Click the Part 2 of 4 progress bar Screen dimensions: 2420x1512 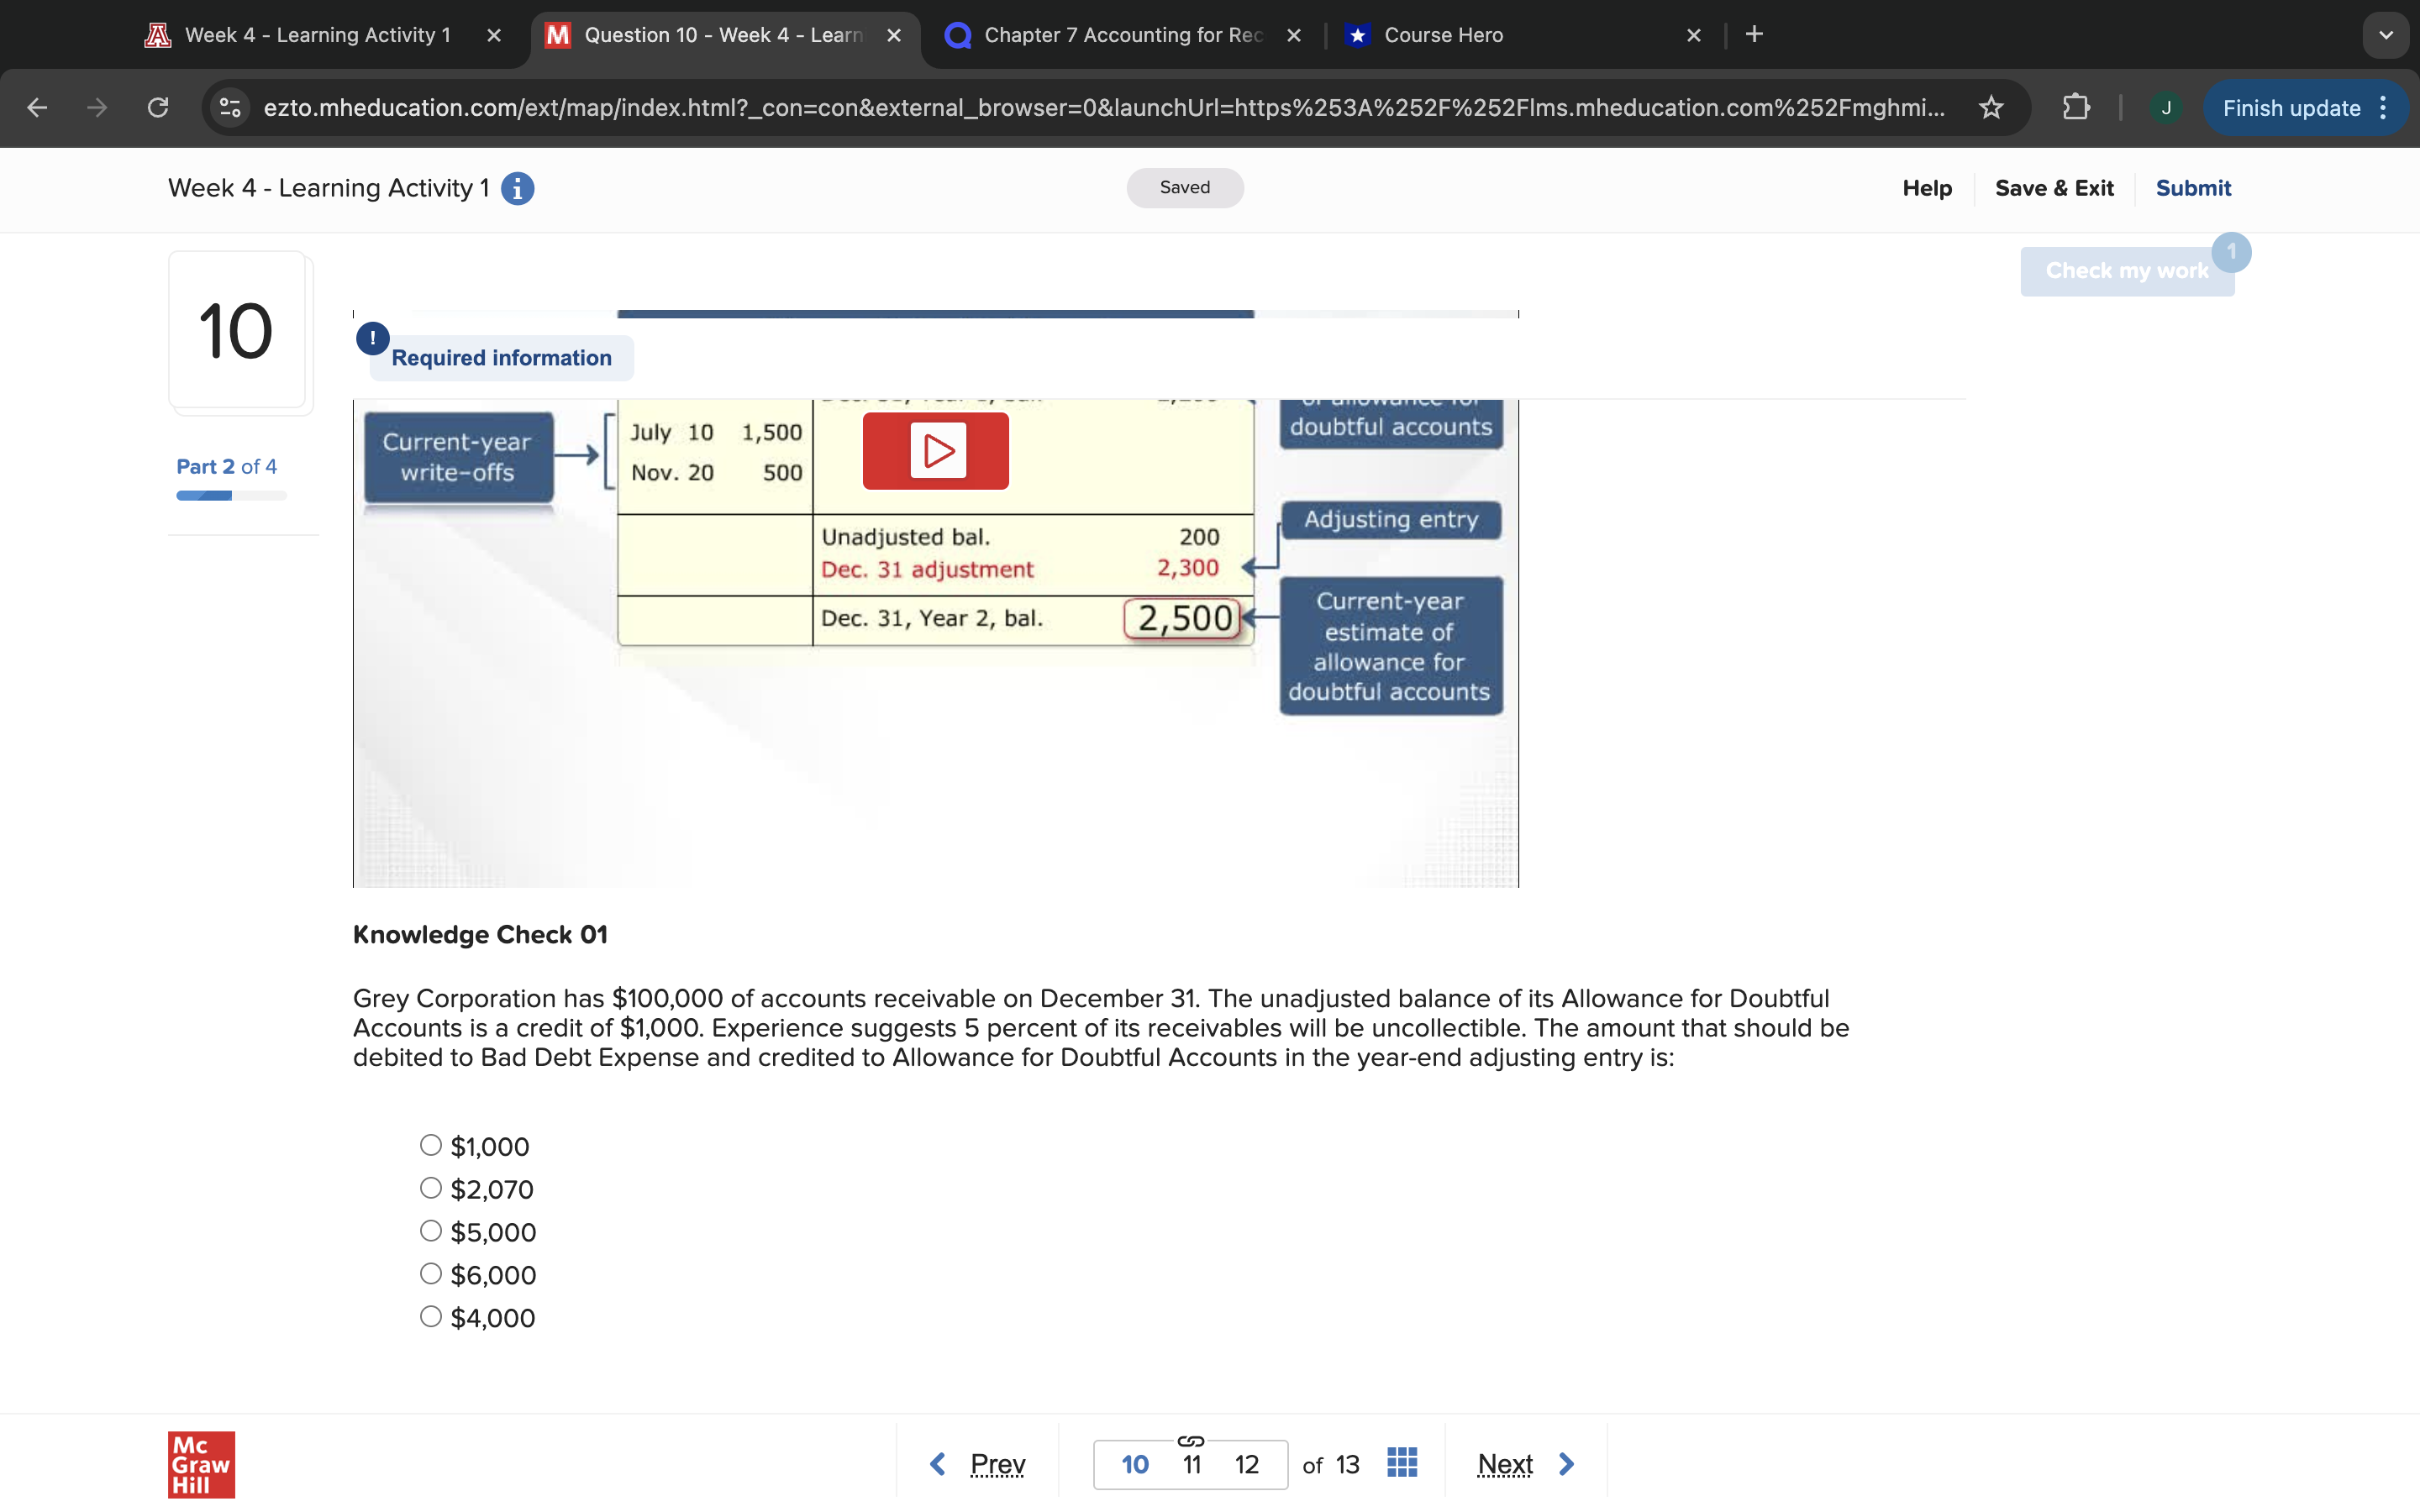231,496
